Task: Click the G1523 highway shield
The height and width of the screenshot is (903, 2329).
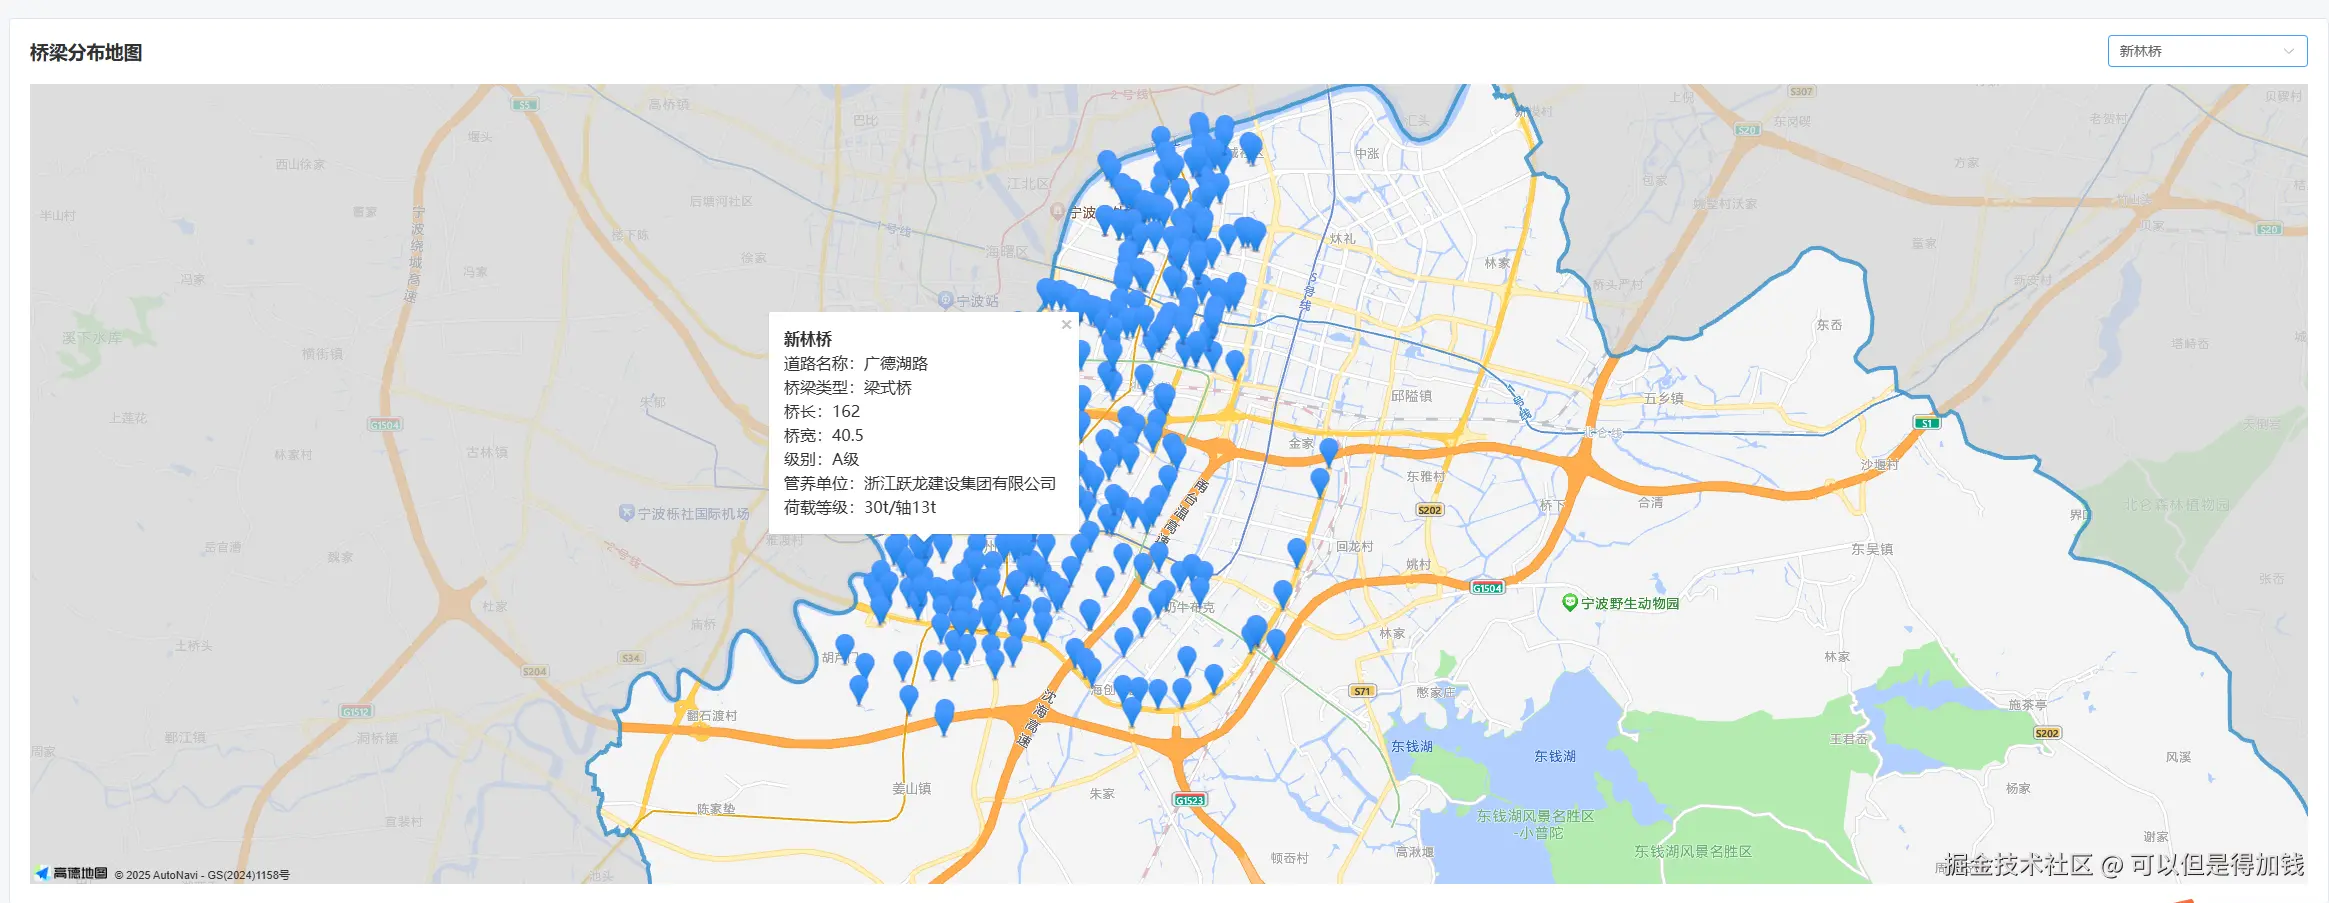Action: click(1190, 800)
